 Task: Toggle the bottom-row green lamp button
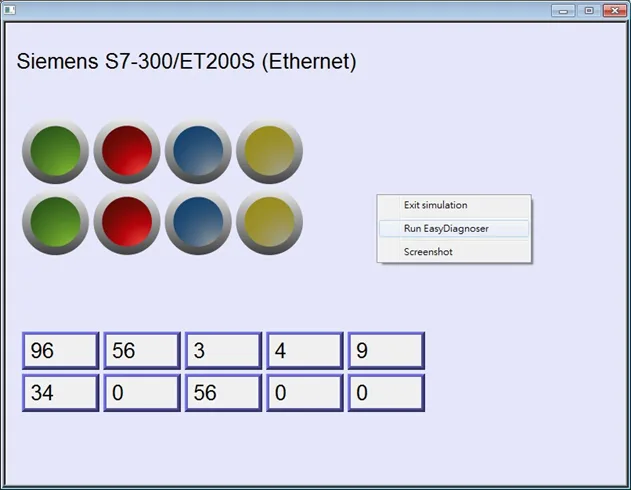point(56,222)
